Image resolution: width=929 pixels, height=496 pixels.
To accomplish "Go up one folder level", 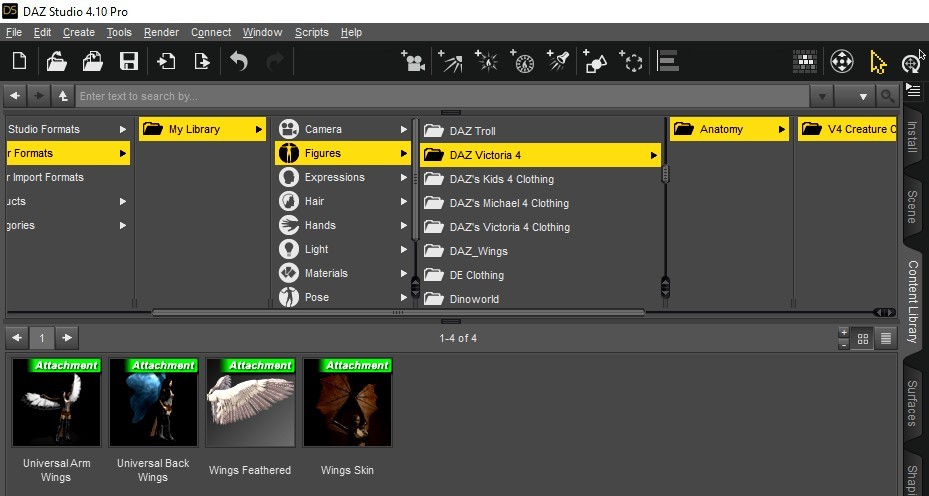I will [x=62, y=95].
